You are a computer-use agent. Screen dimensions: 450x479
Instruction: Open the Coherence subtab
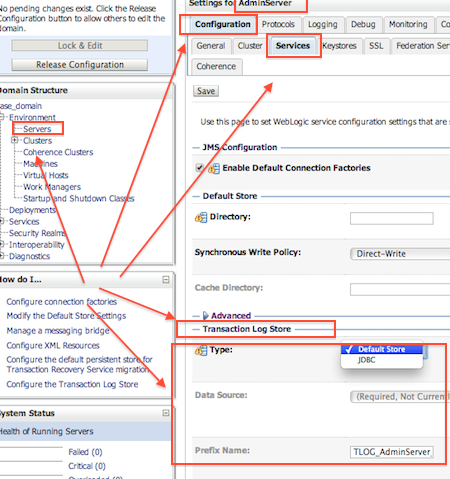tap(216, 66)
